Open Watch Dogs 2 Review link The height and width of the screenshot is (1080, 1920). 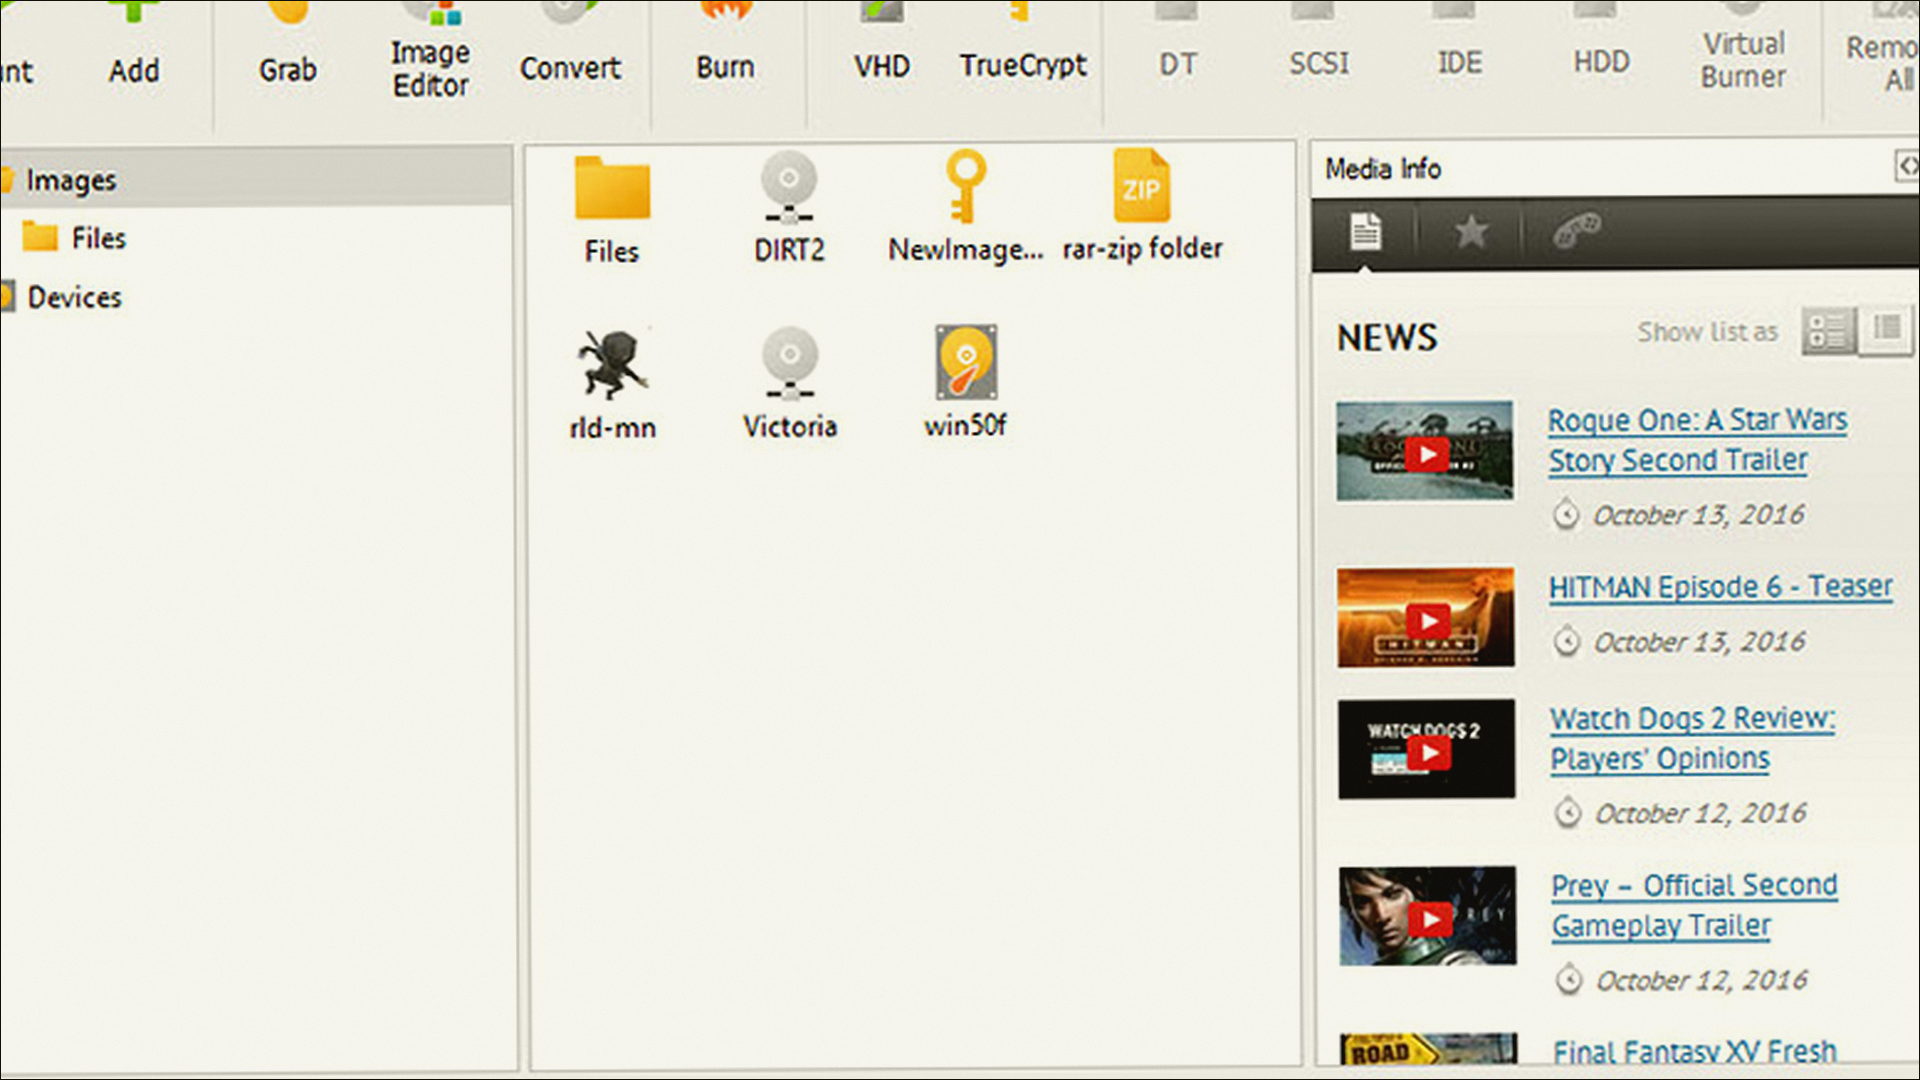point(1692,738)
